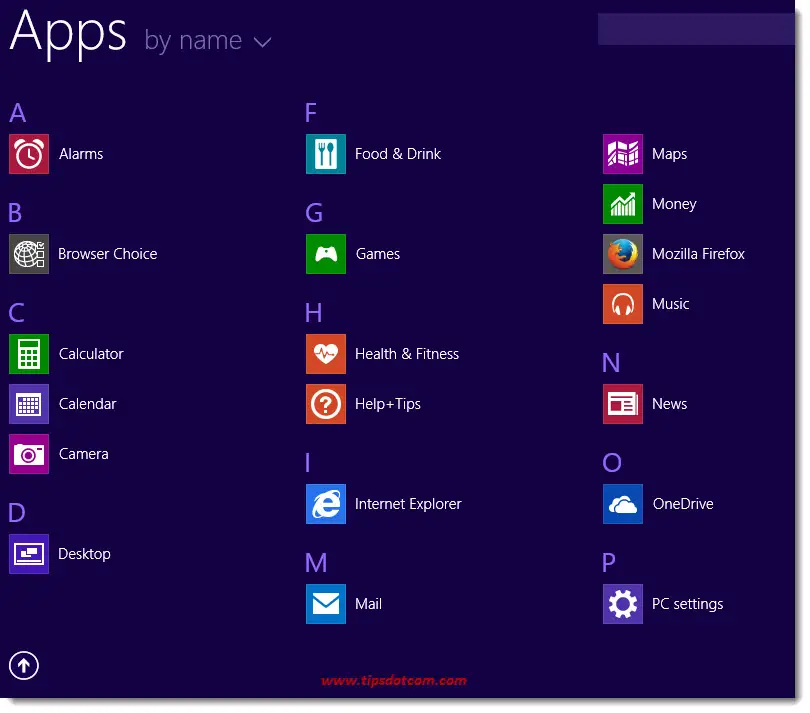Select the letter A group header
This screenshot has width=810, height=713.
18,113
